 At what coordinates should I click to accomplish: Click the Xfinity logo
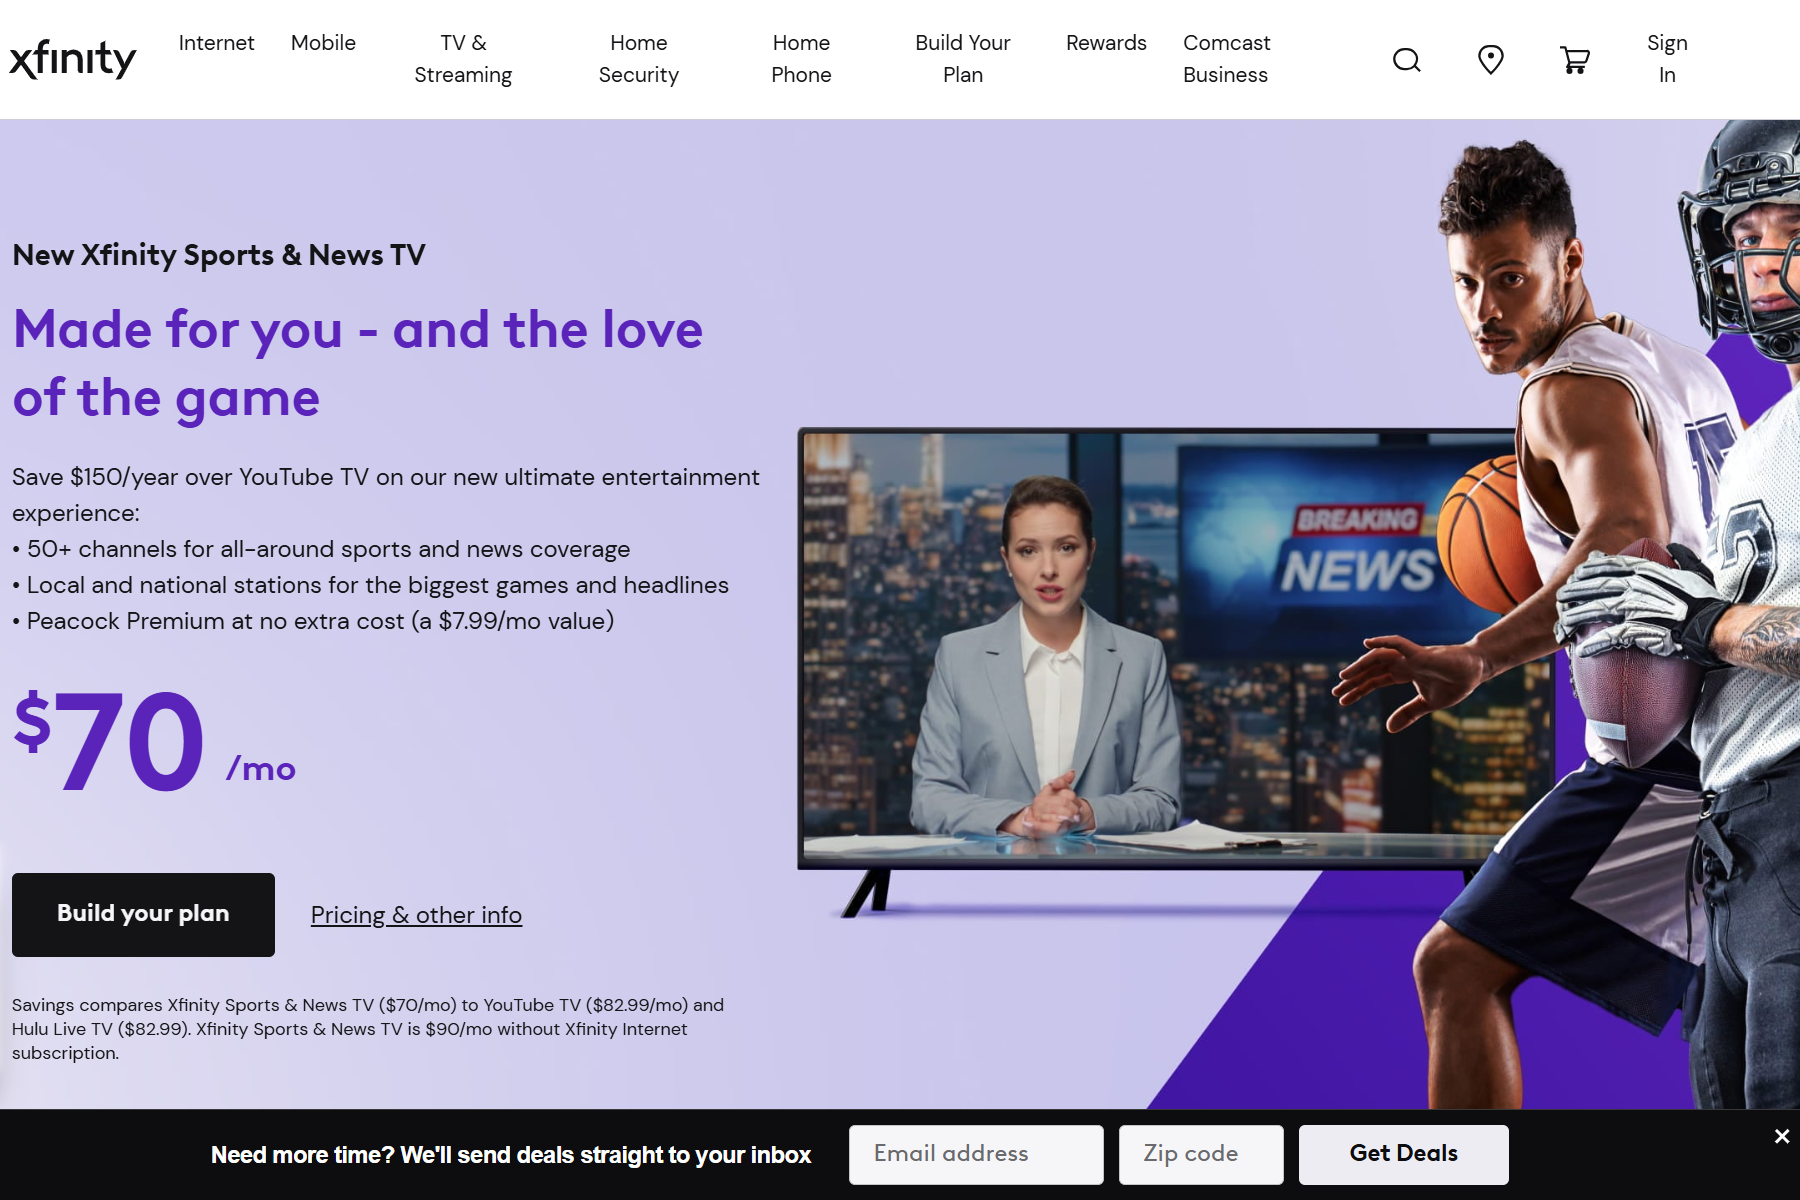(x=73, y=59)
